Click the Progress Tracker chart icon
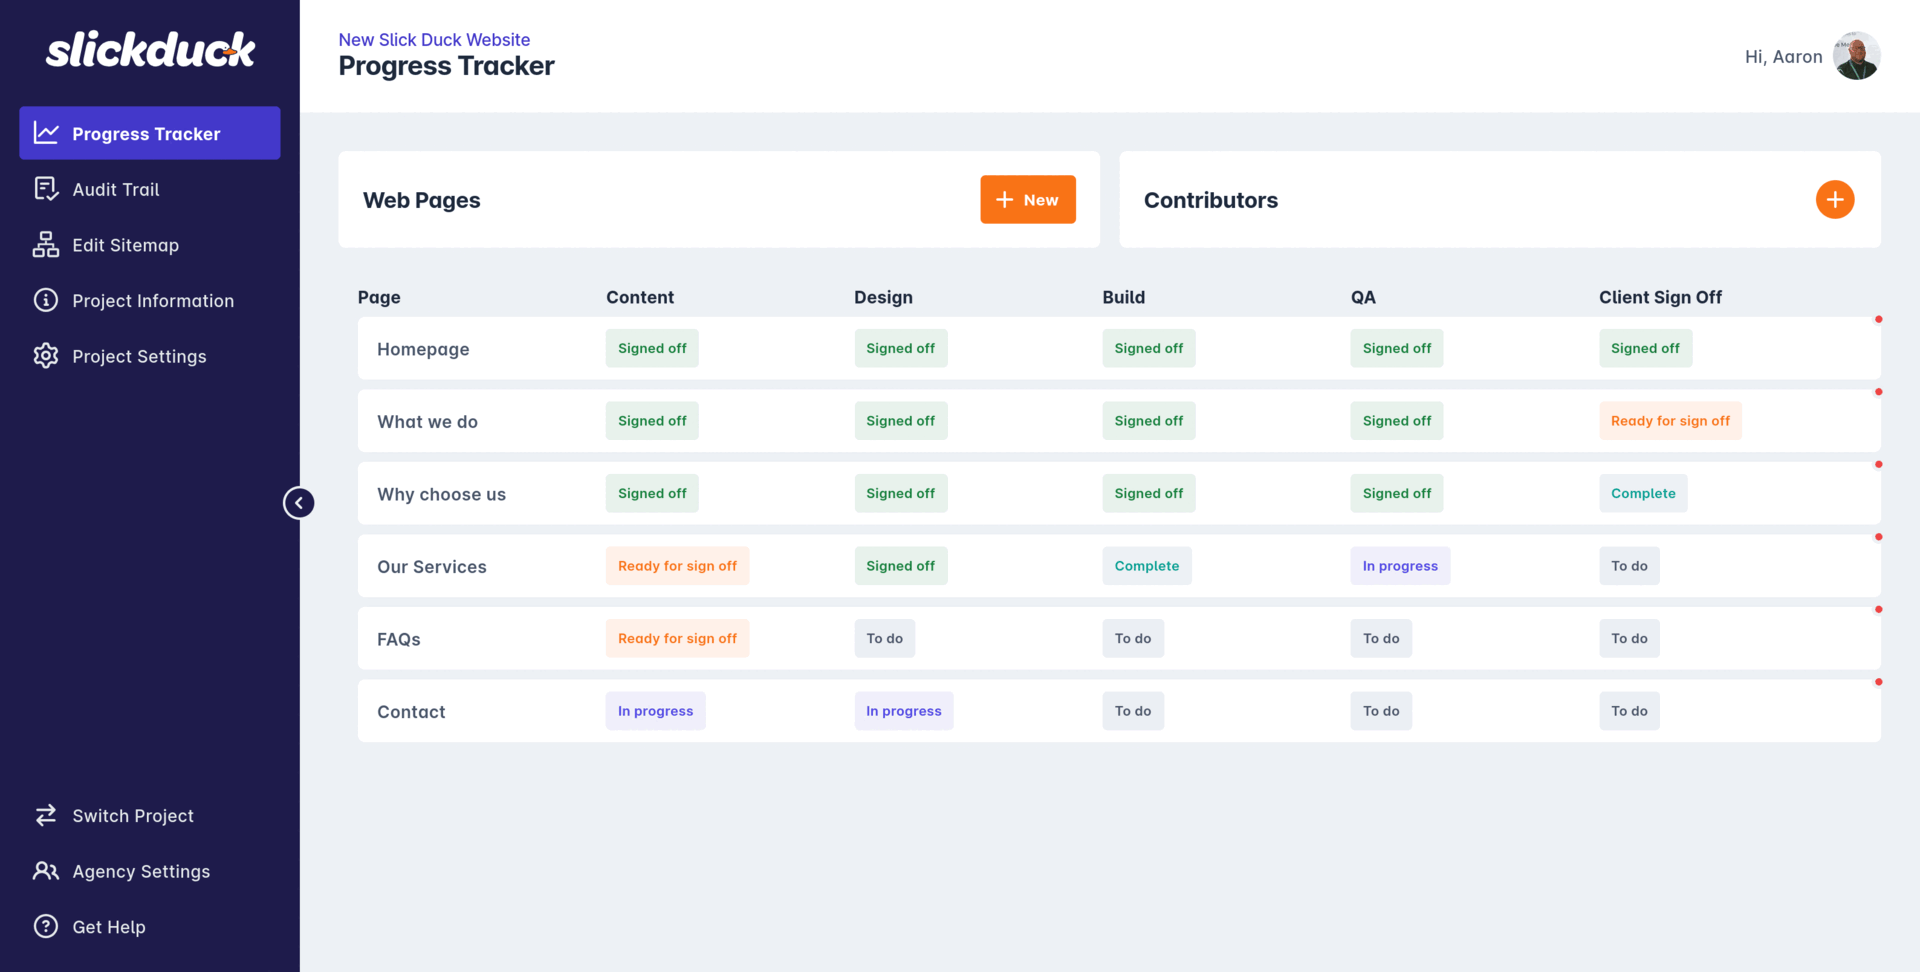 point(46,133)
